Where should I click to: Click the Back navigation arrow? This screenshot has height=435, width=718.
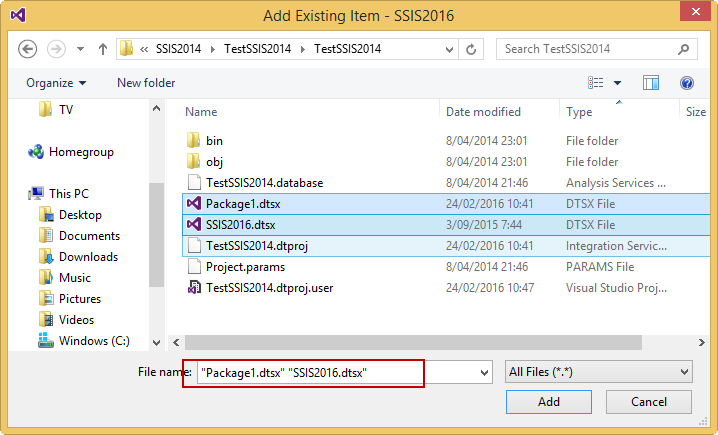(x=28, y=48)
